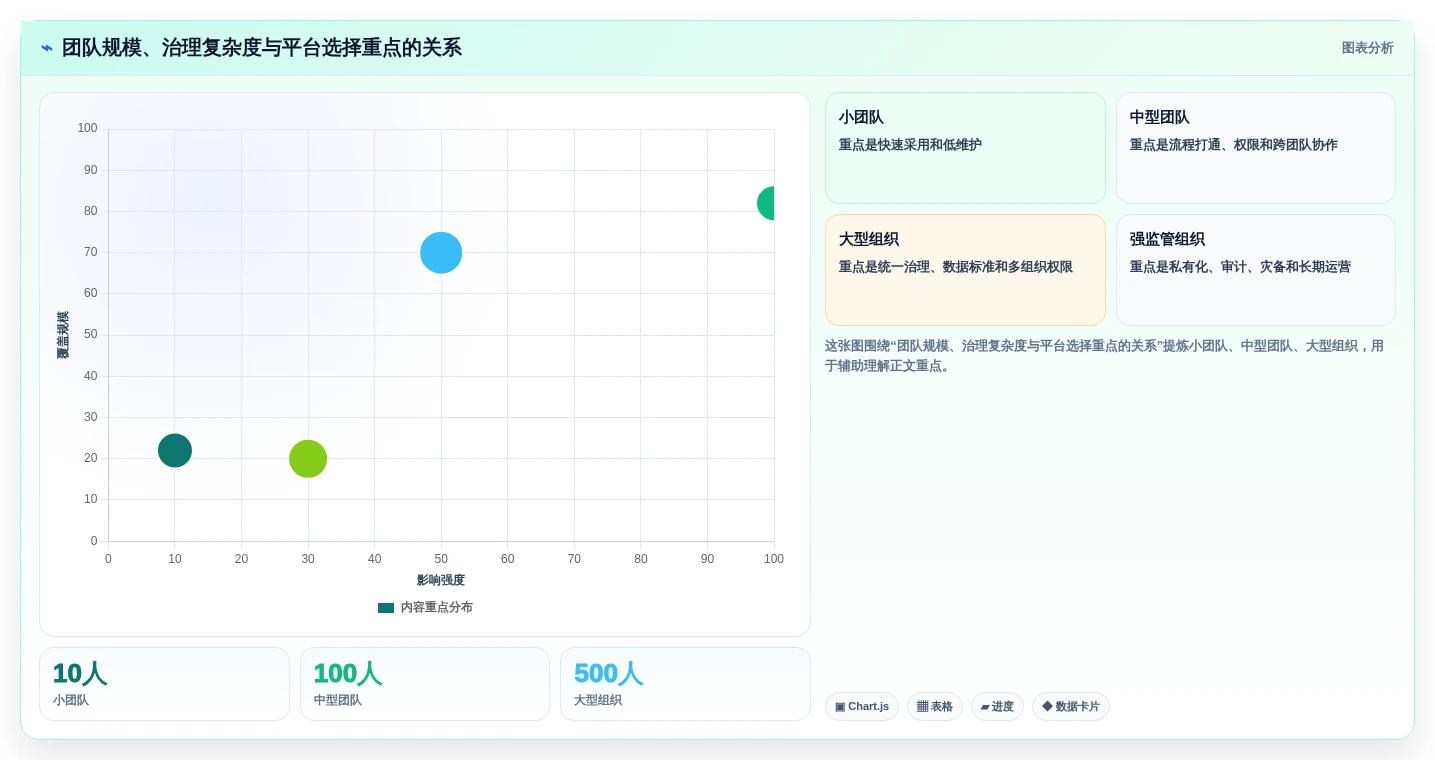Open the 中型团队 focus card
1435x760 pixels.
pyautogui.click(x=1256, y=148)
